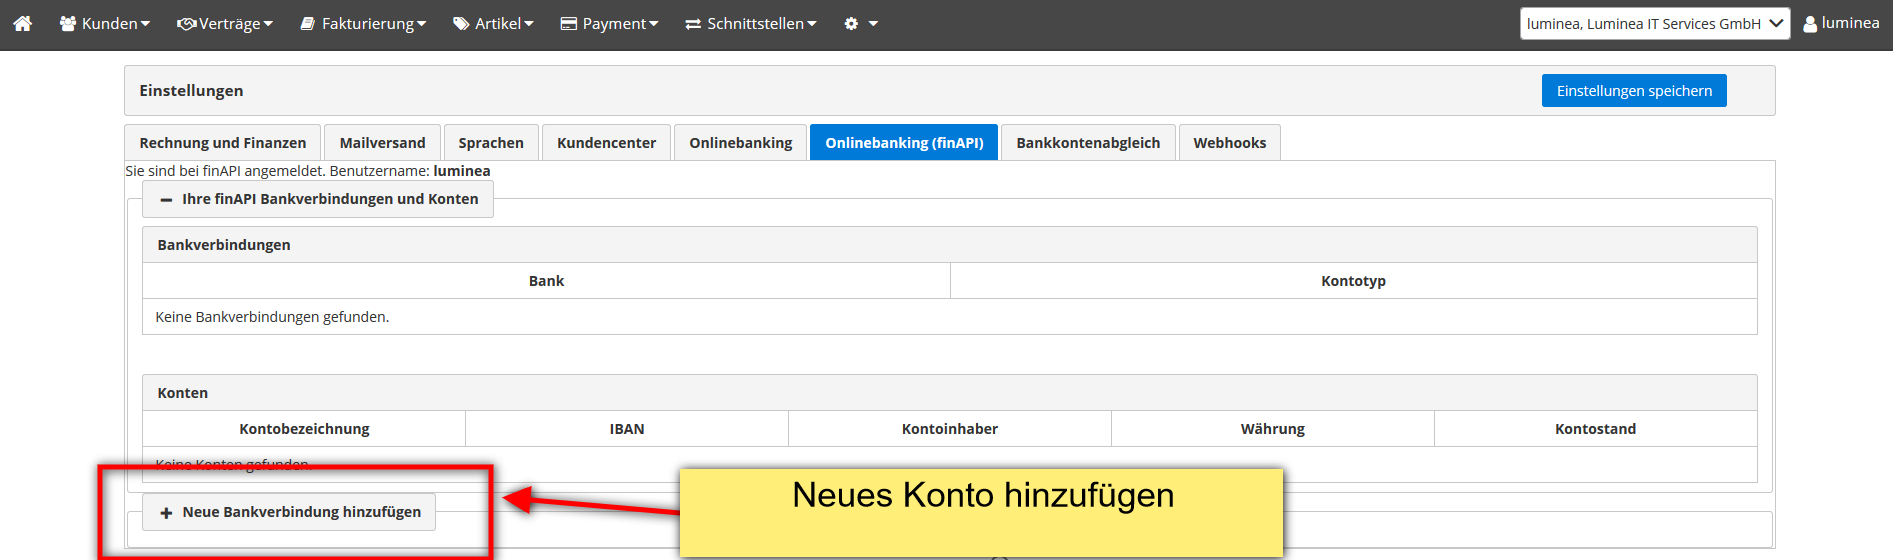This screenshot has height=560, width=1893.
Task: Expand the Fakturierung menu
Action: pos(364,24)
